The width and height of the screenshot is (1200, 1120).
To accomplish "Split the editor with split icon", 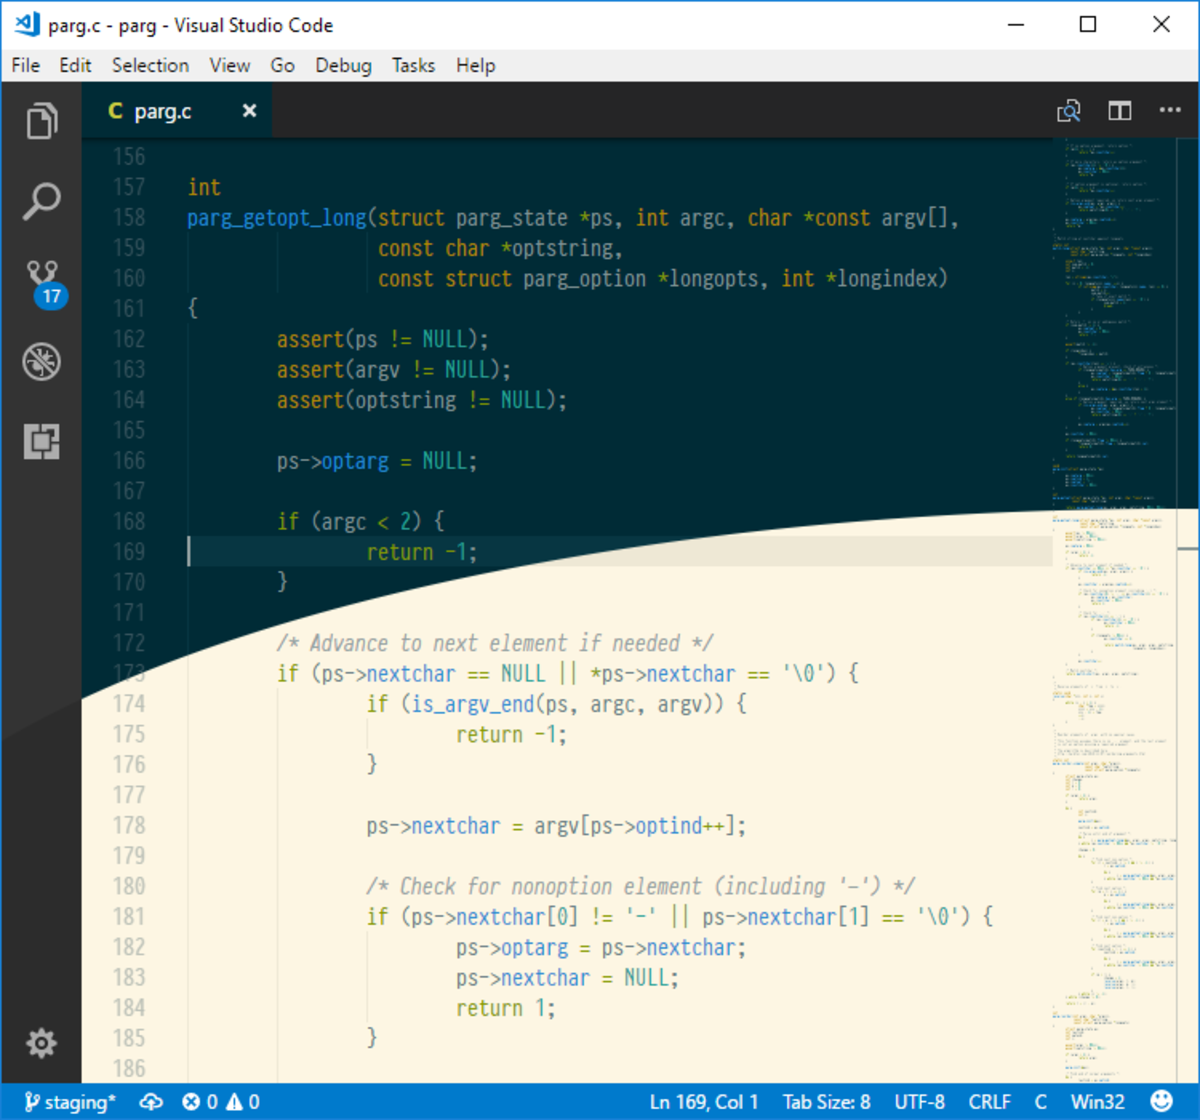I will tap(1119, 111).
